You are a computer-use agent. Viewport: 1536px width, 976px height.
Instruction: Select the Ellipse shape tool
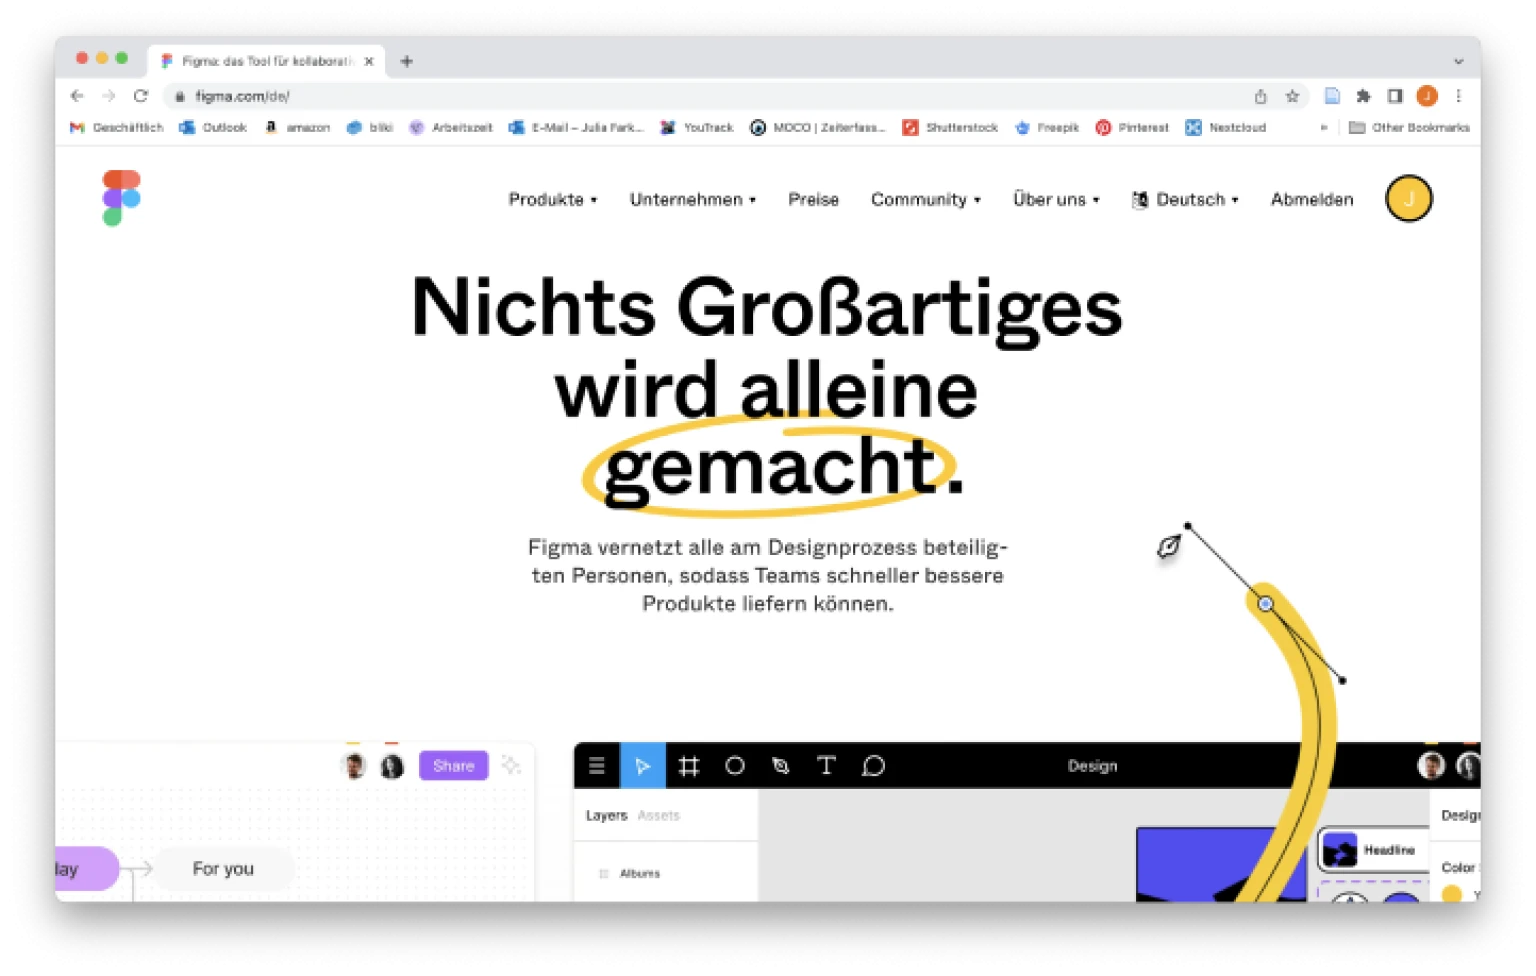tap(735, 766)
